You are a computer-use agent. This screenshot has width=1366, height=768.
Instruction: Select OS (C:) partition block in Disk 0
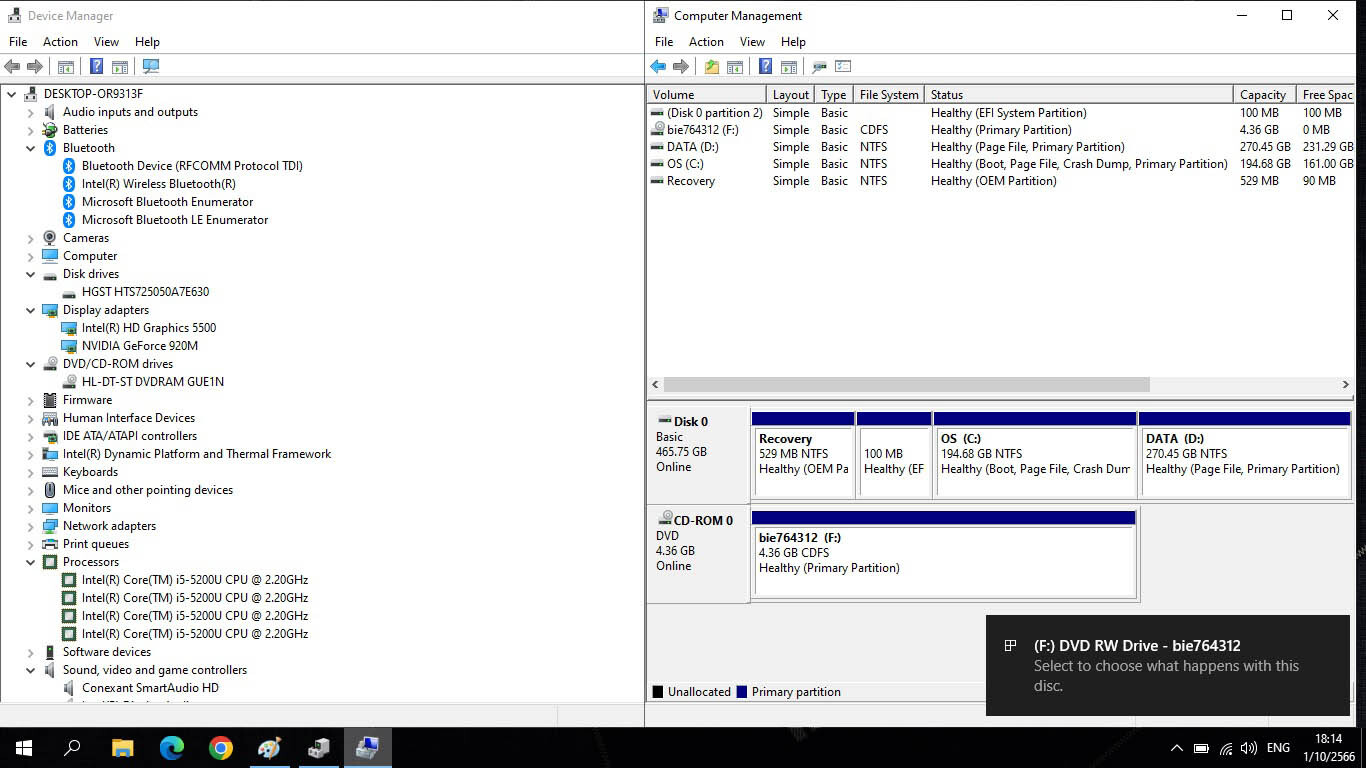tap(1035, 454)
